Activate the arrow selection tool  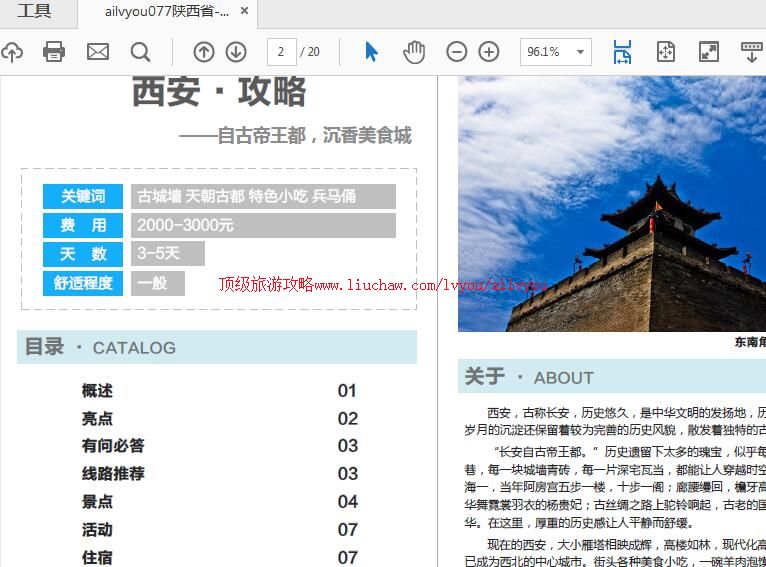tap(371, 52)
